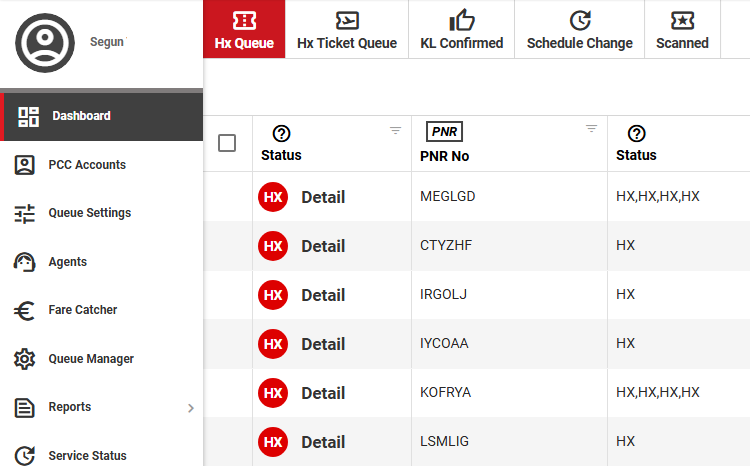Click the Schedule Change clock icon
The height and width of the screenshot is (466, 750).
coord(580,21)
